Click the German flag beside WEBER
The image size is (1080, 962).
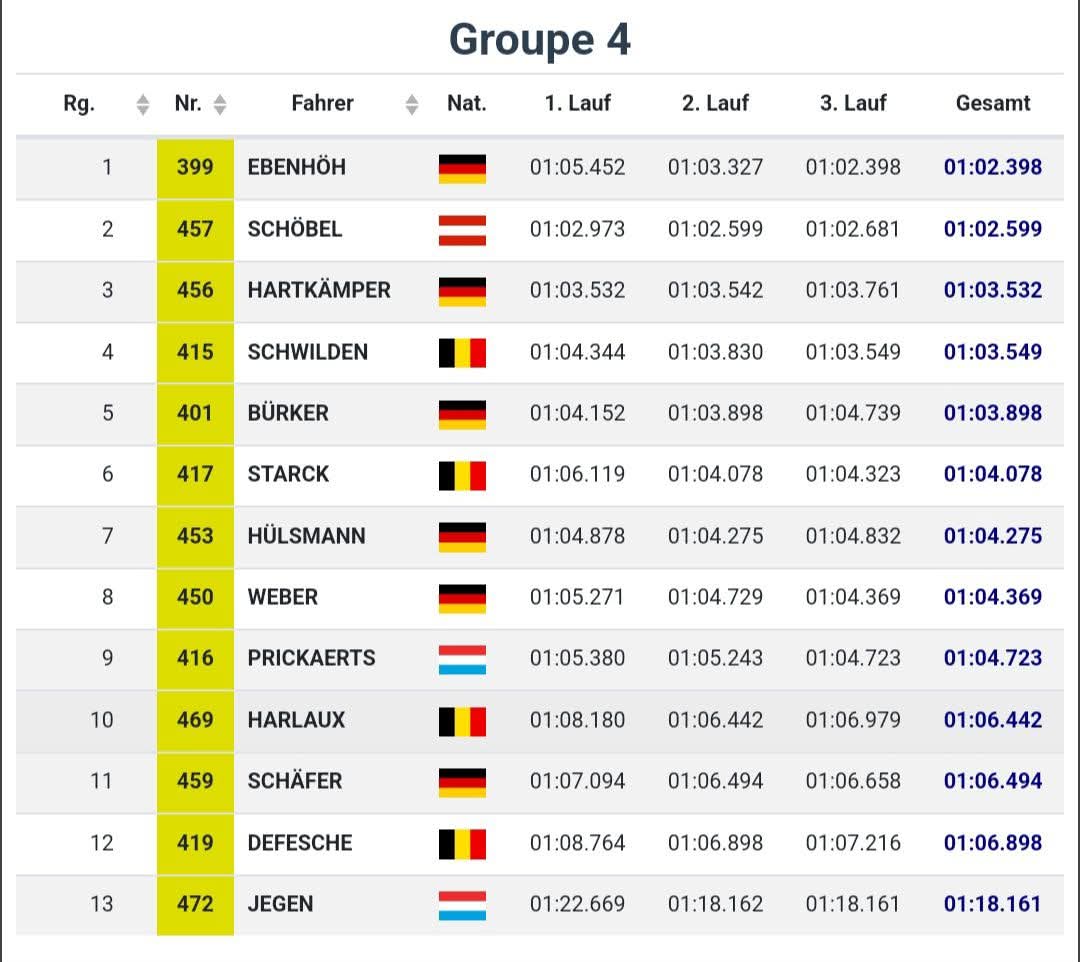462,598
